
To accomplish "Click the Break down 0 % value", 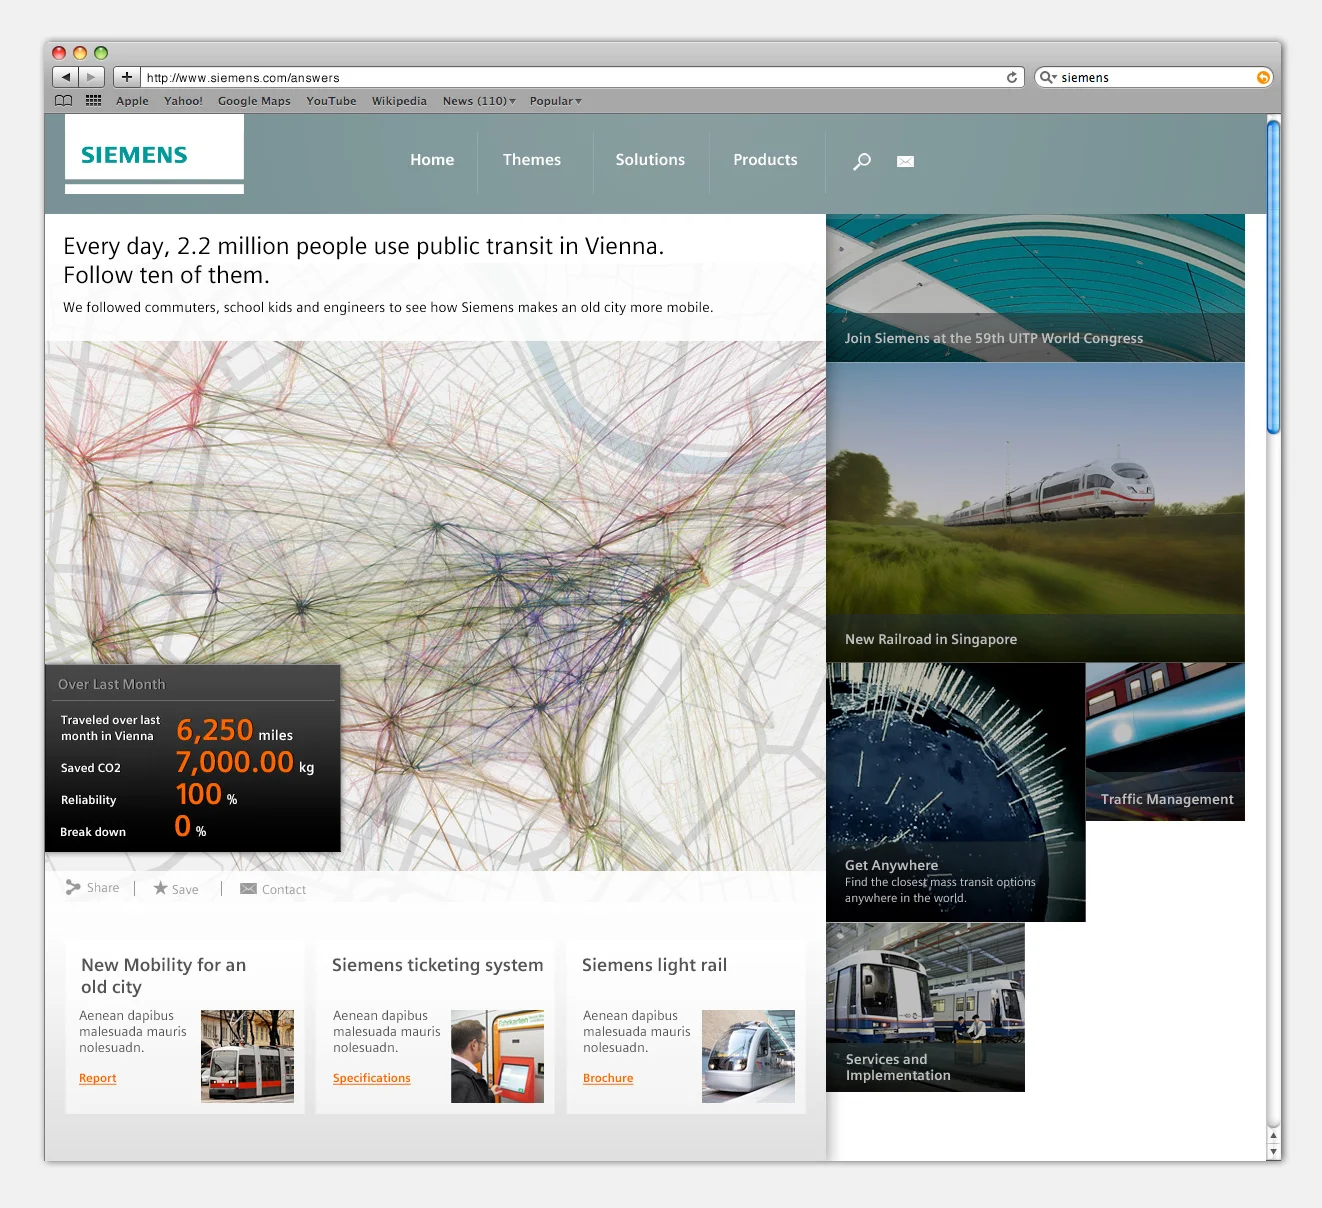I will pyautogui.click(x=190, y=827).
